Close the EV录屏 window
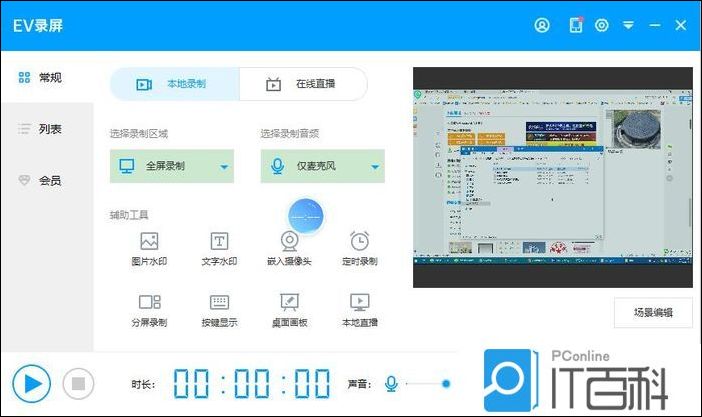Image resolution: width=702 pixels, height=417 pixels. [x=681, y=25]
